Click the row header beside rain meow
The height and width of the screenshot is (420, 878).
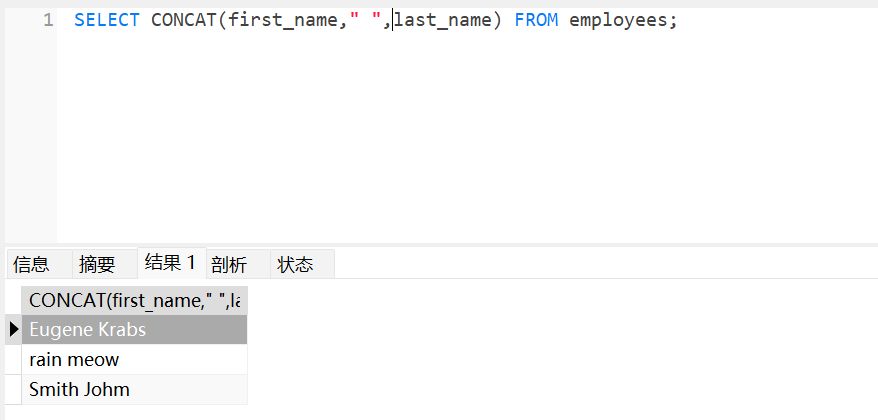point(14,359)
